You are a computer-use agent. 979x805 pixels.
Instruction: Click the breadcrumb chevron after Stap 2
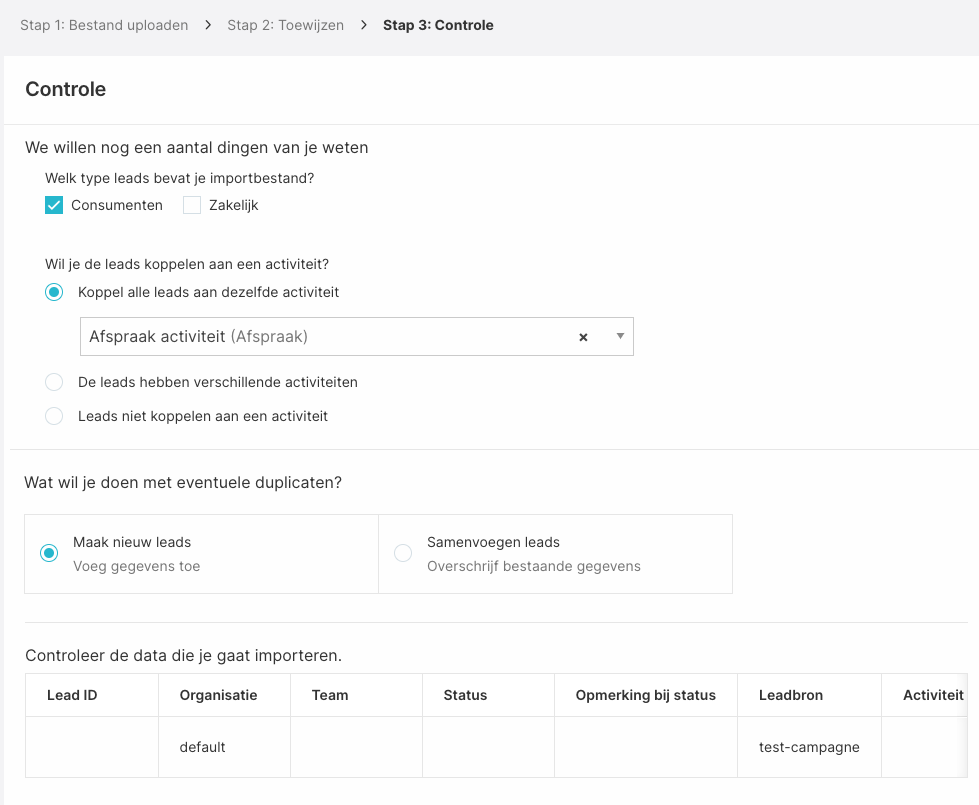363,25
